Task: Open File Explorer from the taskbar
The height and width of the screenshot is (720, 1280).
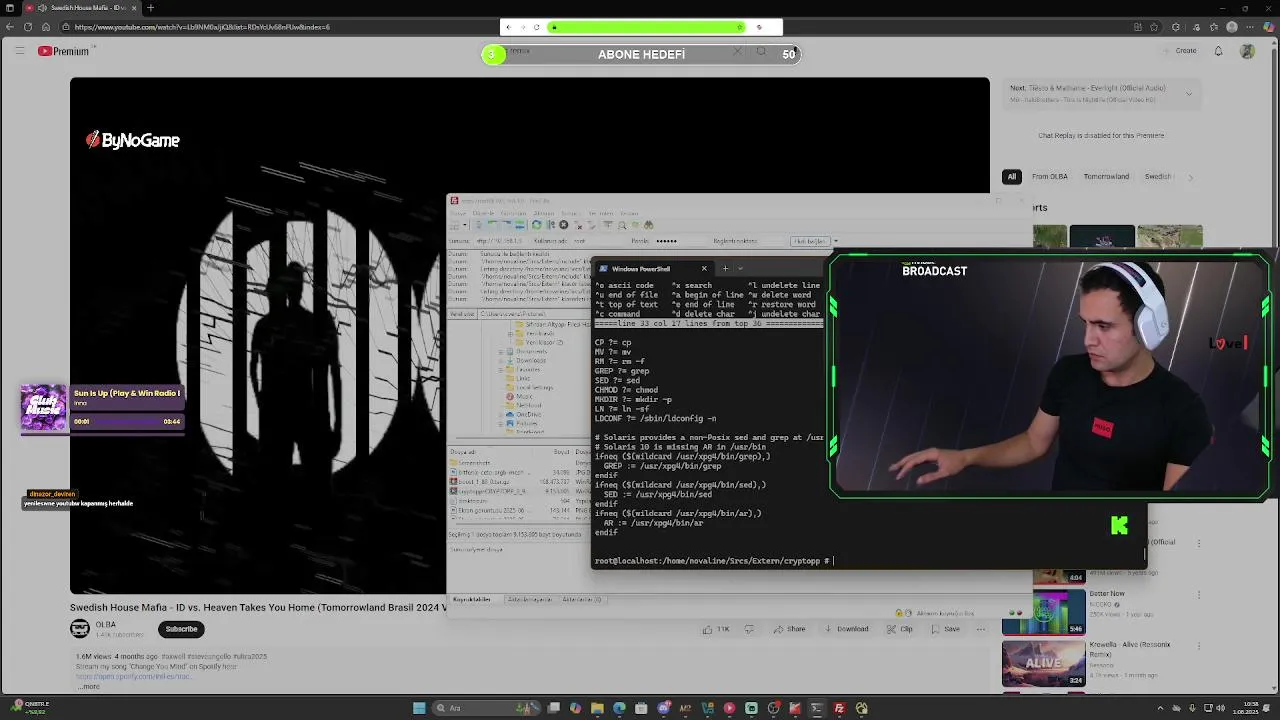Action: click(597, 708)
